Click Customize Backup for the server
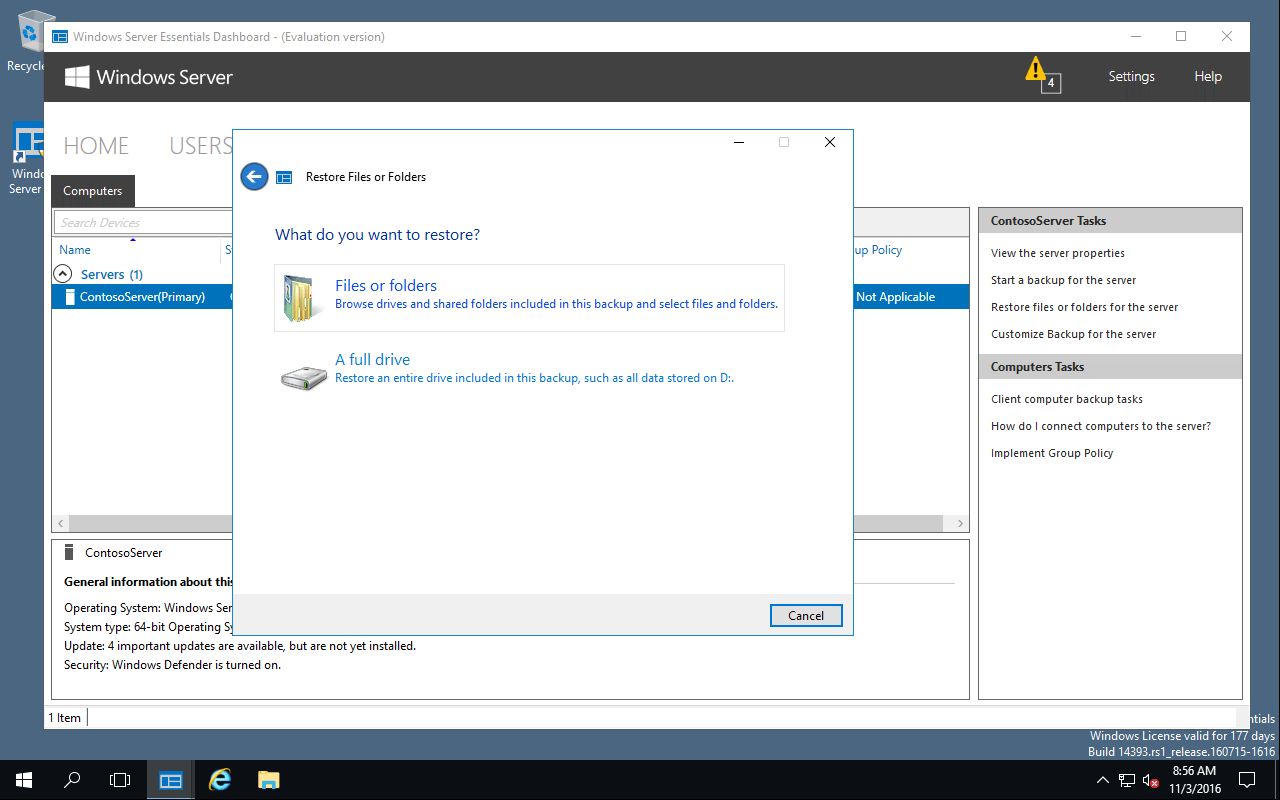This screenshot has height=800, width=1280. click(1073, 334)
